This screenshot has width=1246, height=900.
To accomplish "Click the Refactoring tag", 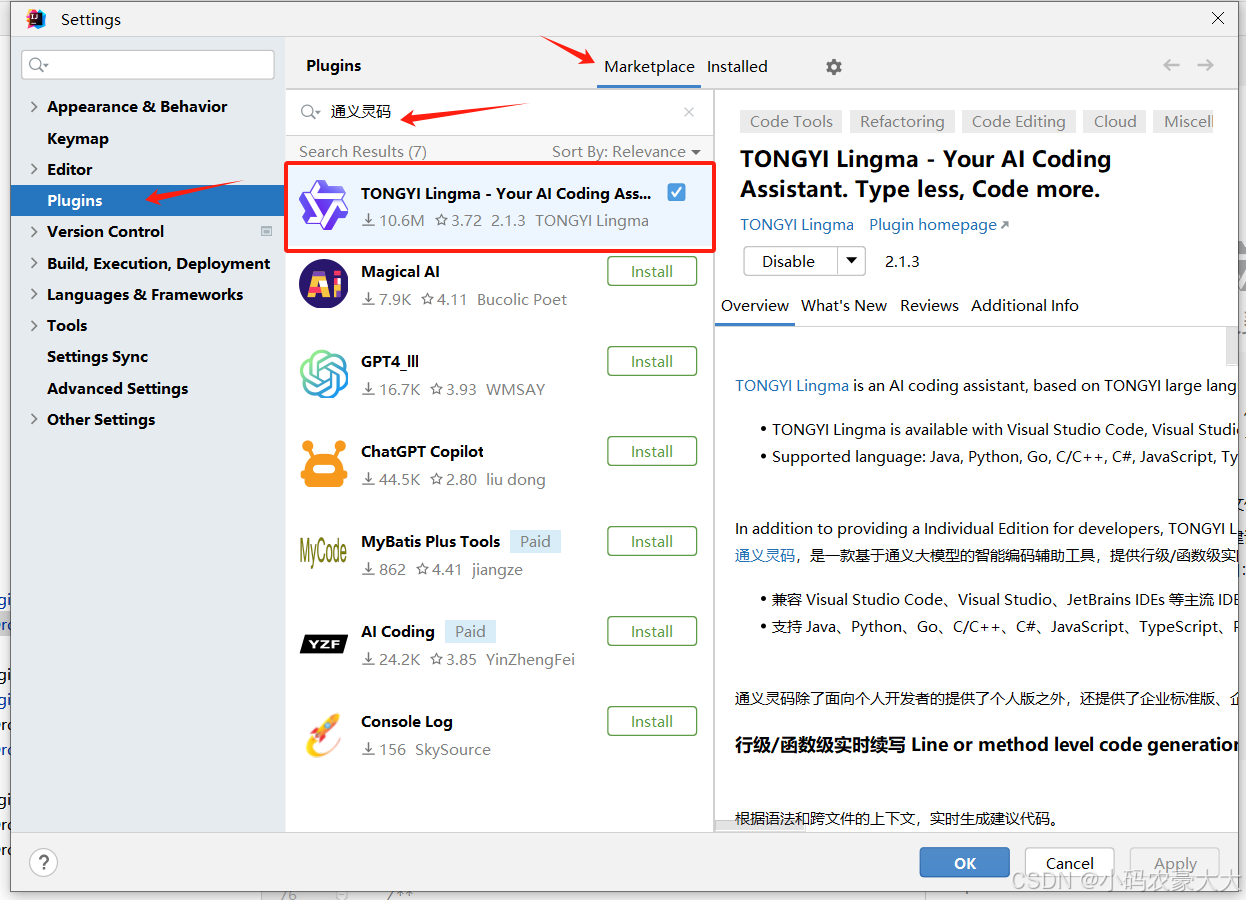I will (x=902, y=121).
